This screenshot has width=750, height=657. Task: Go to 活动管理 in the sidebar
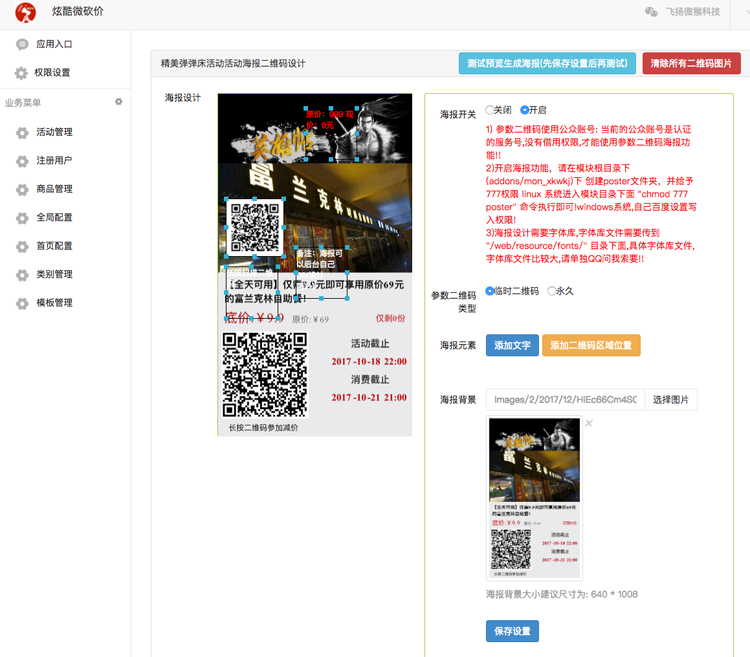pos(55,132)
